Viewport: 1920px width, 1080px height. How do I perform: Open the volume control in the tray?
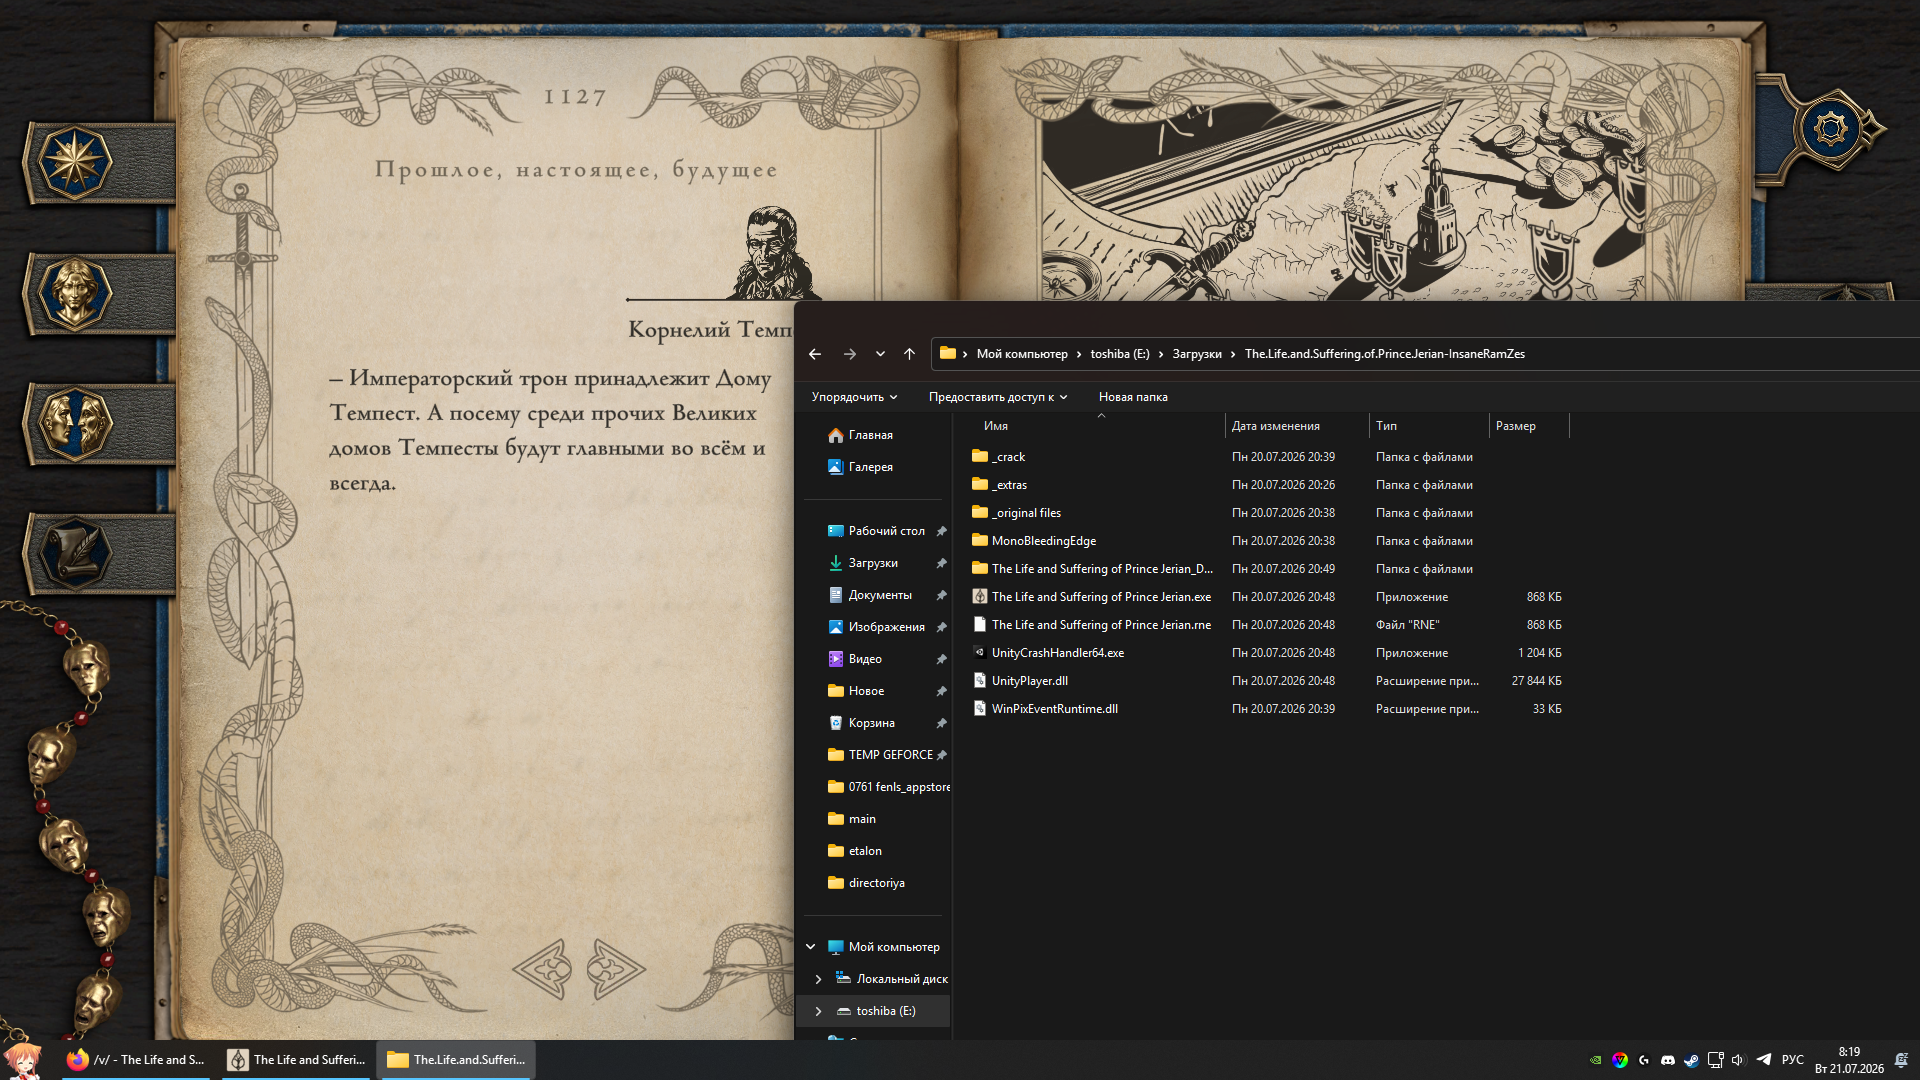(x=1738, y=1060)
